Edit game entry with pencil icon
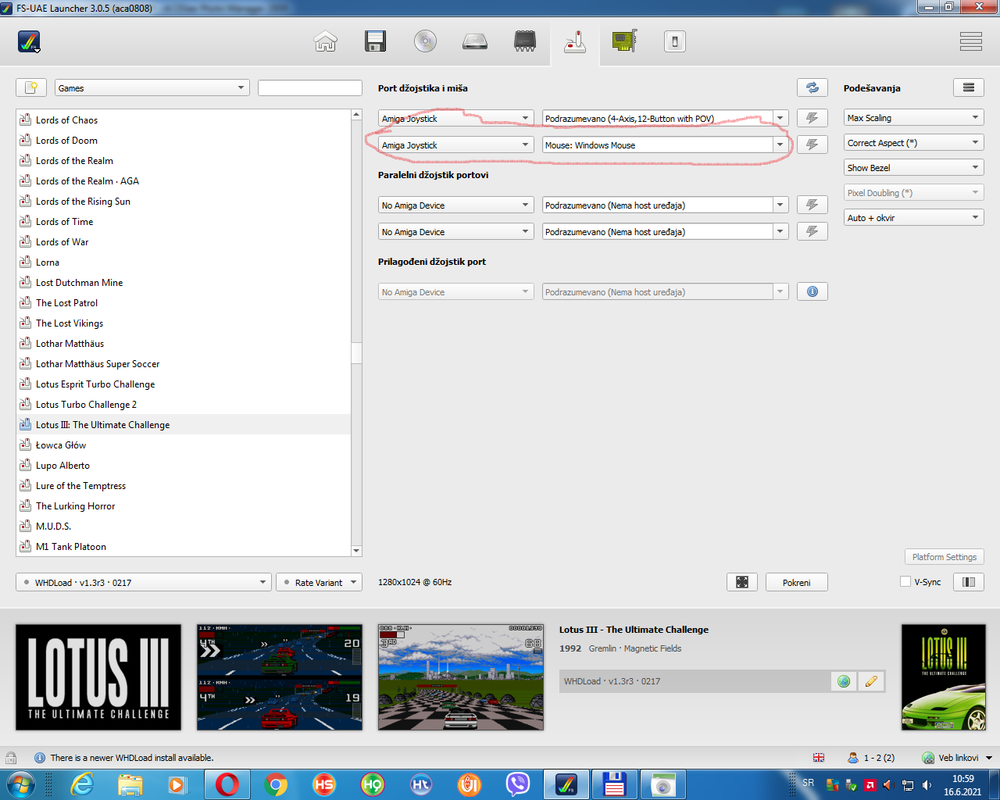 871,681
